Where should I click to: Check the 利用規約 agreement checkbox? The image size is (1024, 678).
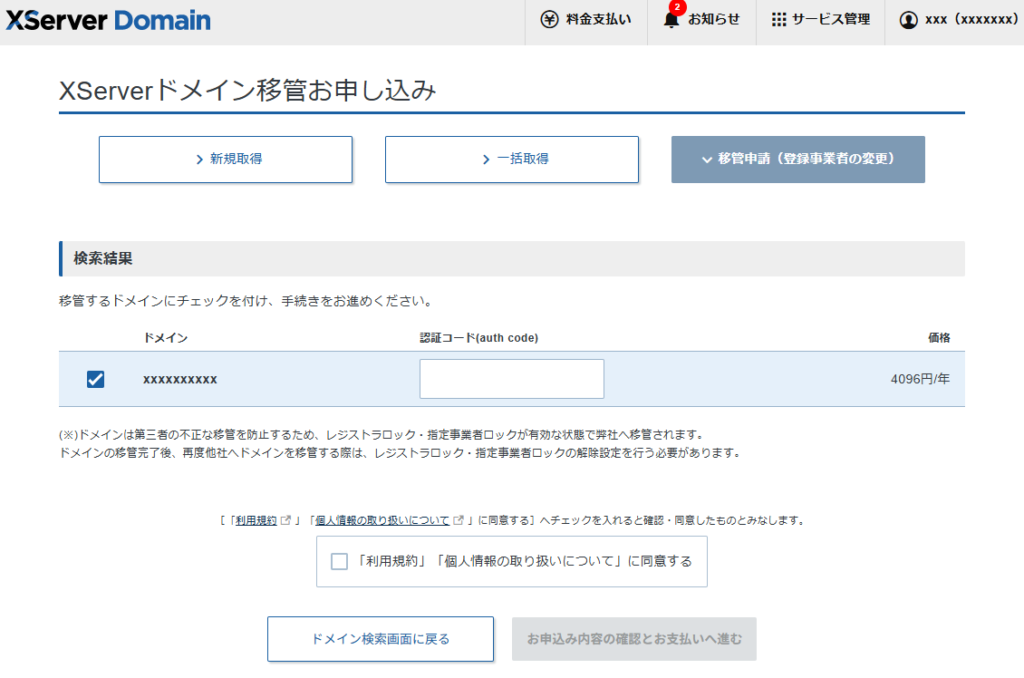coord(339,561)
